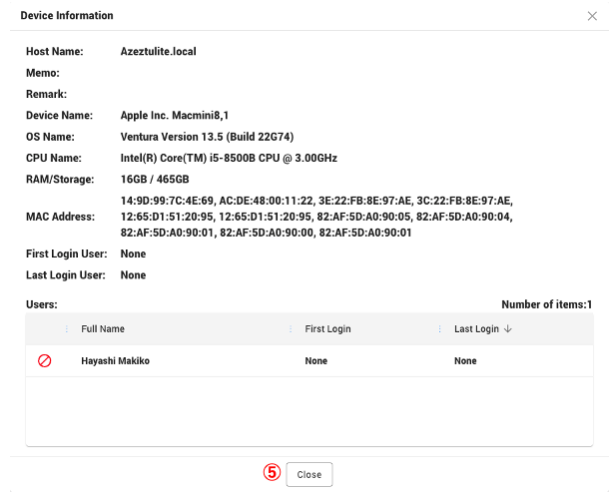The width and height of the screenshot is (609, 497).
Task: Sort users by the First Login column header
Action: (327, 329)
